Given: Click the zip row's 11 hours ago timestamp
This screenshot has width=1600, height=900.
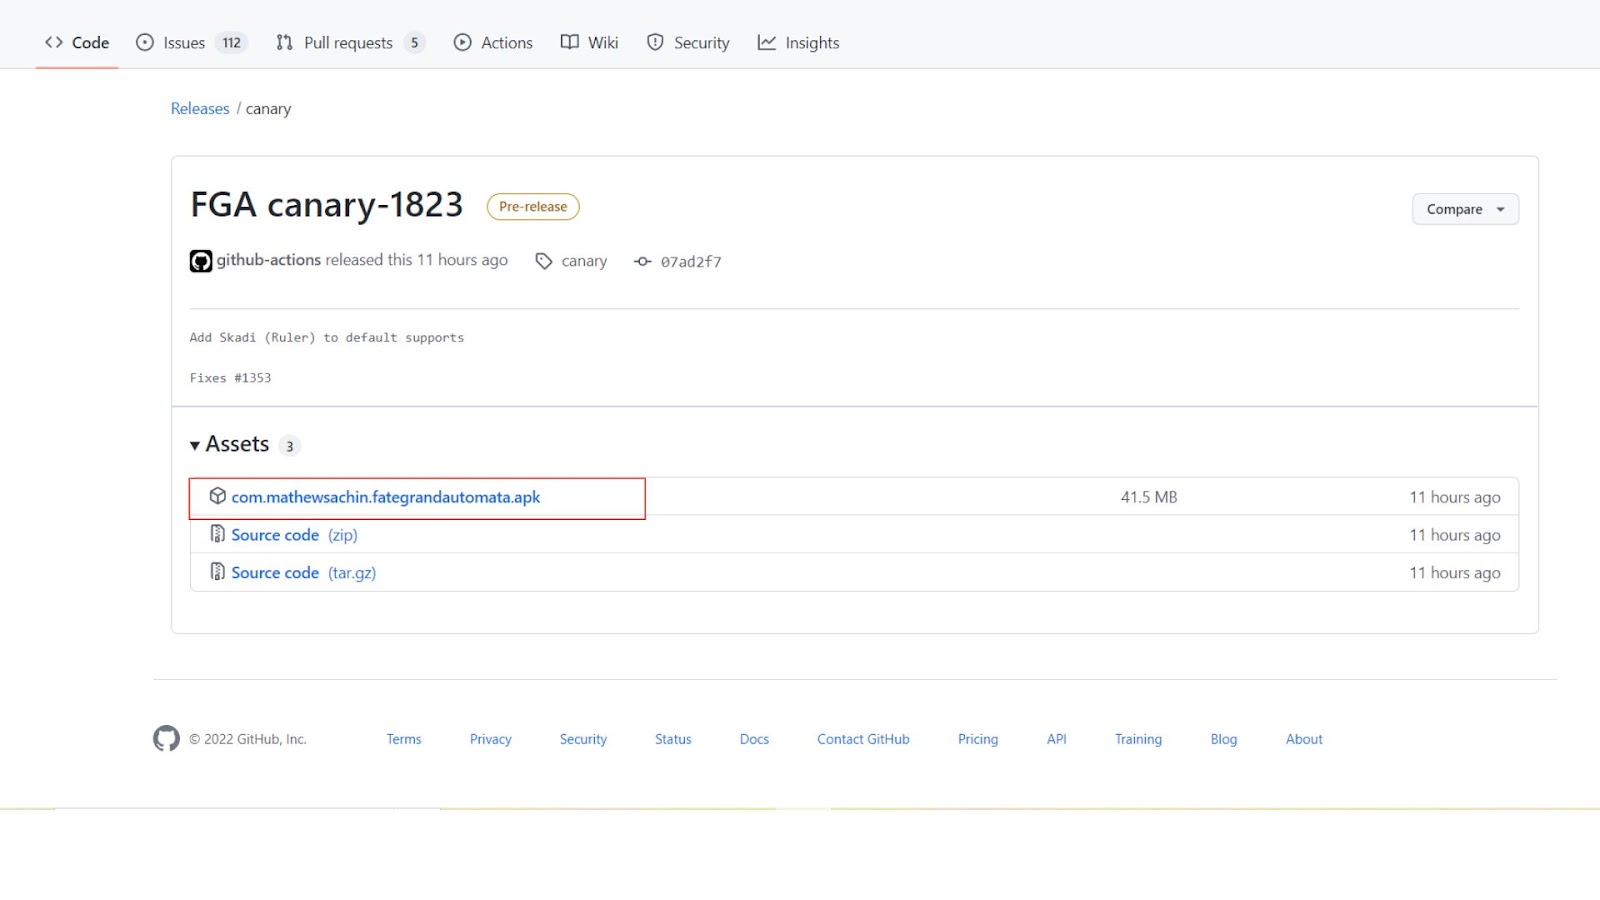Looking at the screenshot, I should coord(1455,535).
